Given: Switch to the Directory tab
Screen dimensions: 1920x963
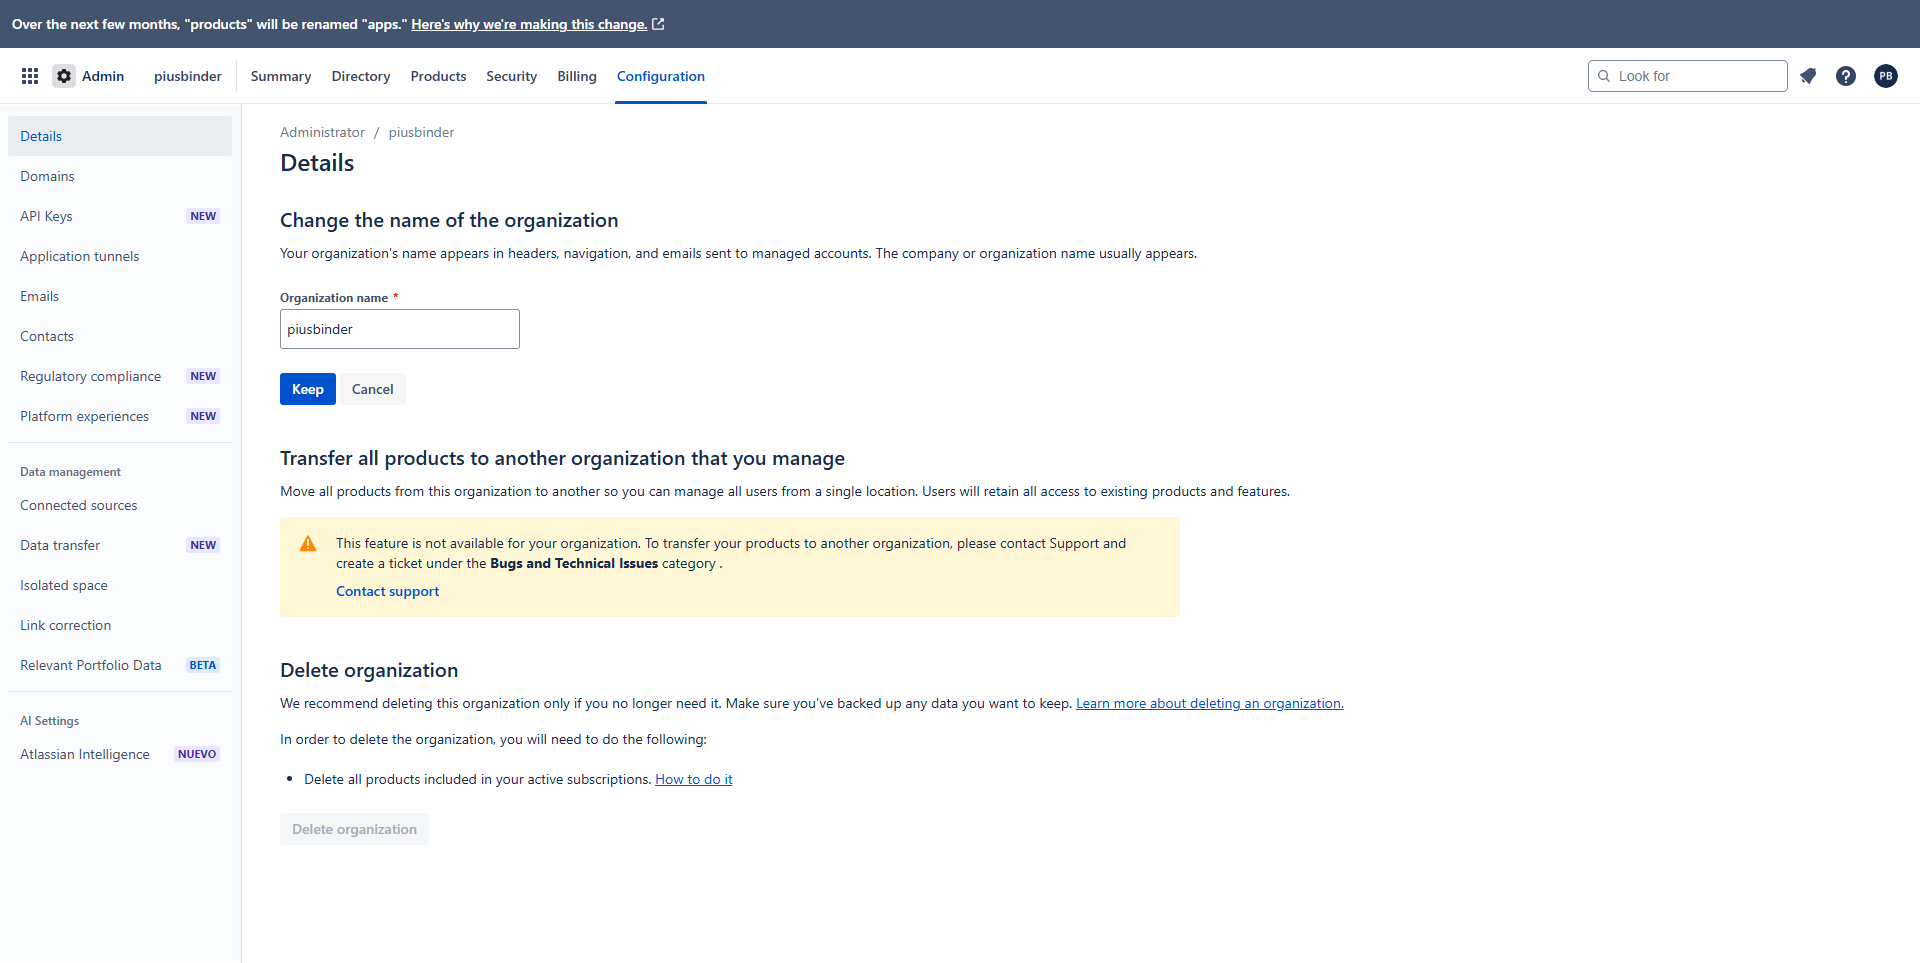Looking at the screenshot, I should coord(361,76).
